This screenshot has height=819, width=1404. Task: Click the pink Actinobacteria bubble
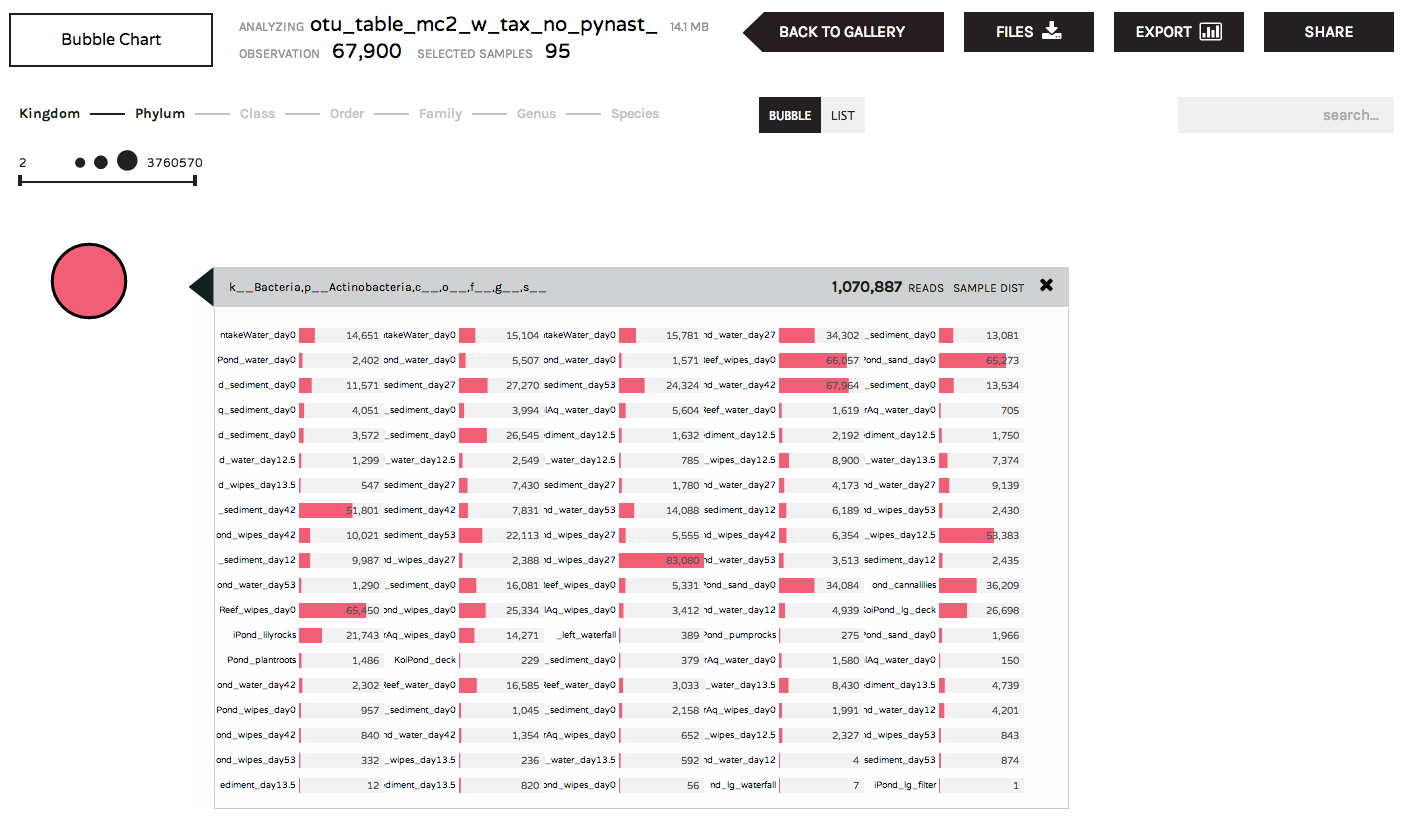(89, 283)
